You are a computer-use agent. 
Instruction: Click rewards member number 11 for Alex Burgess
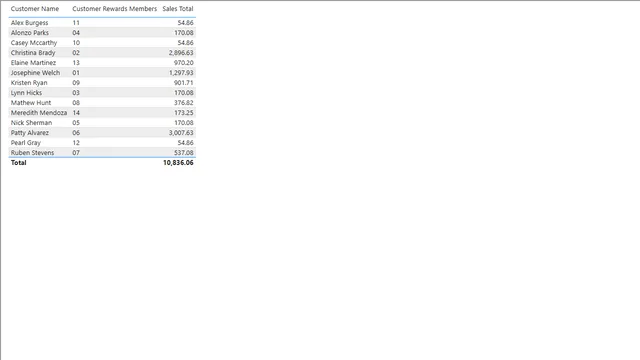[76, 23]
